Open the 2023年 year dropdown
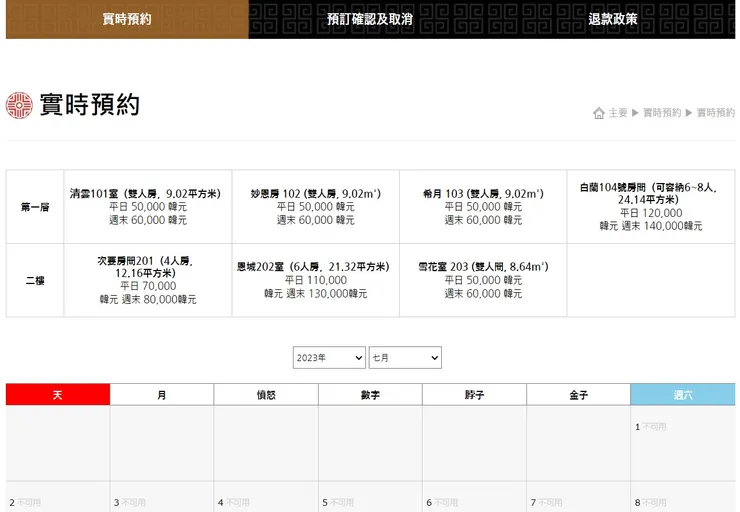The image size is (740, 512). pyautogui.click(x=329, y=358)
